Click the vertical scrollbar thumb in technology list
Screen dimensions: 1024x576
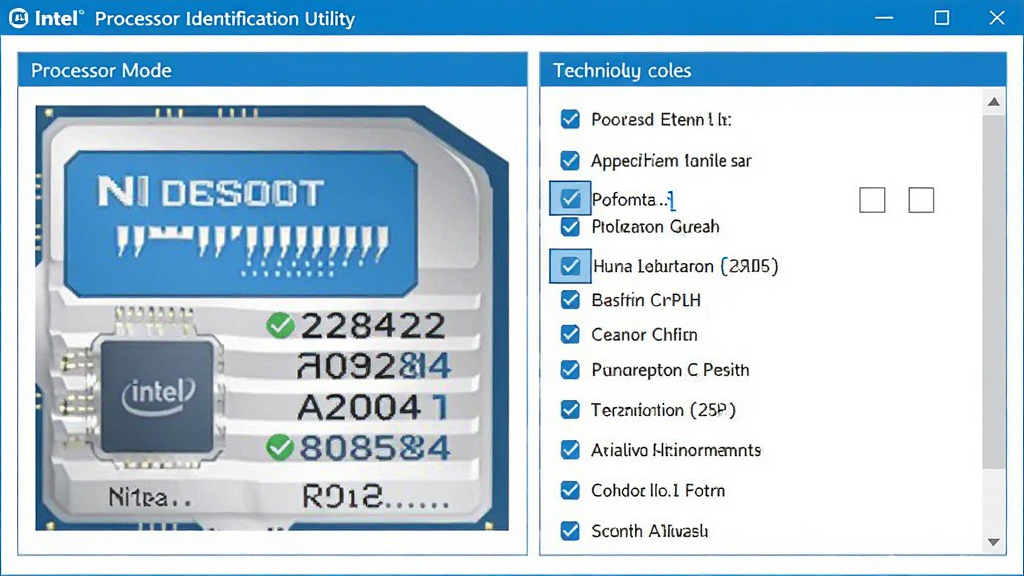993,291
